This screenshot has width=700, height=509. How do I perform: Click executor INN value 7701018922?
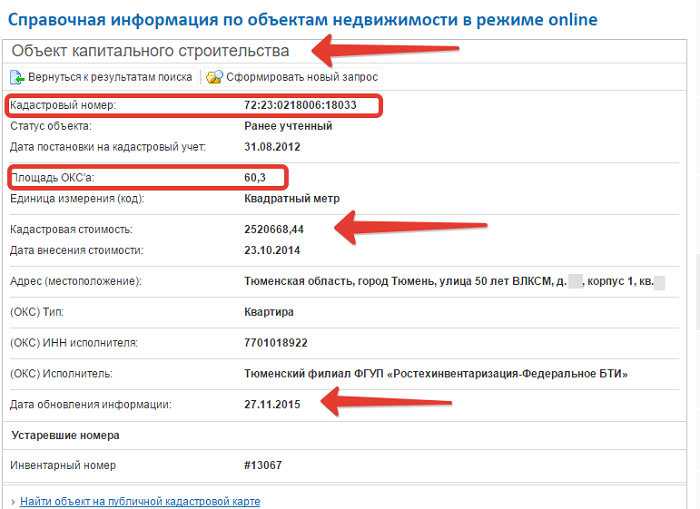tap(275, 343)
